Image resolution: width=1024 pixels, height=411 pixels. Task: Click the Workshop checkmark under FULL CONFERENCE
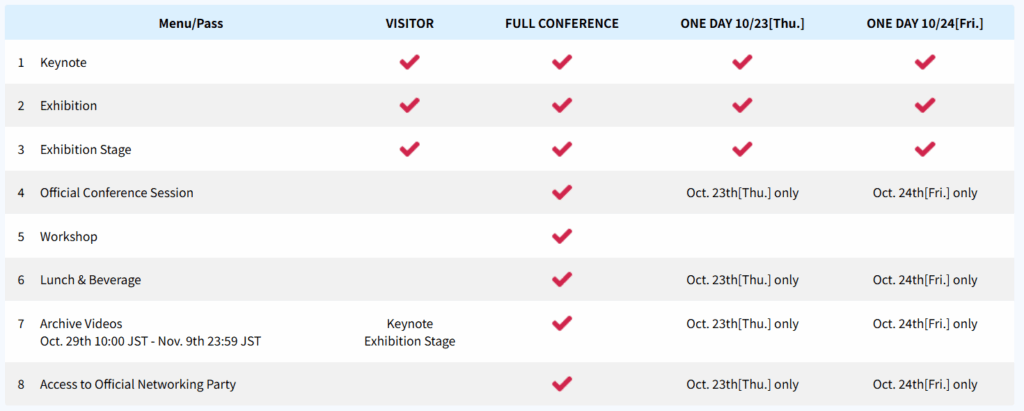click(x=562, y=236)
